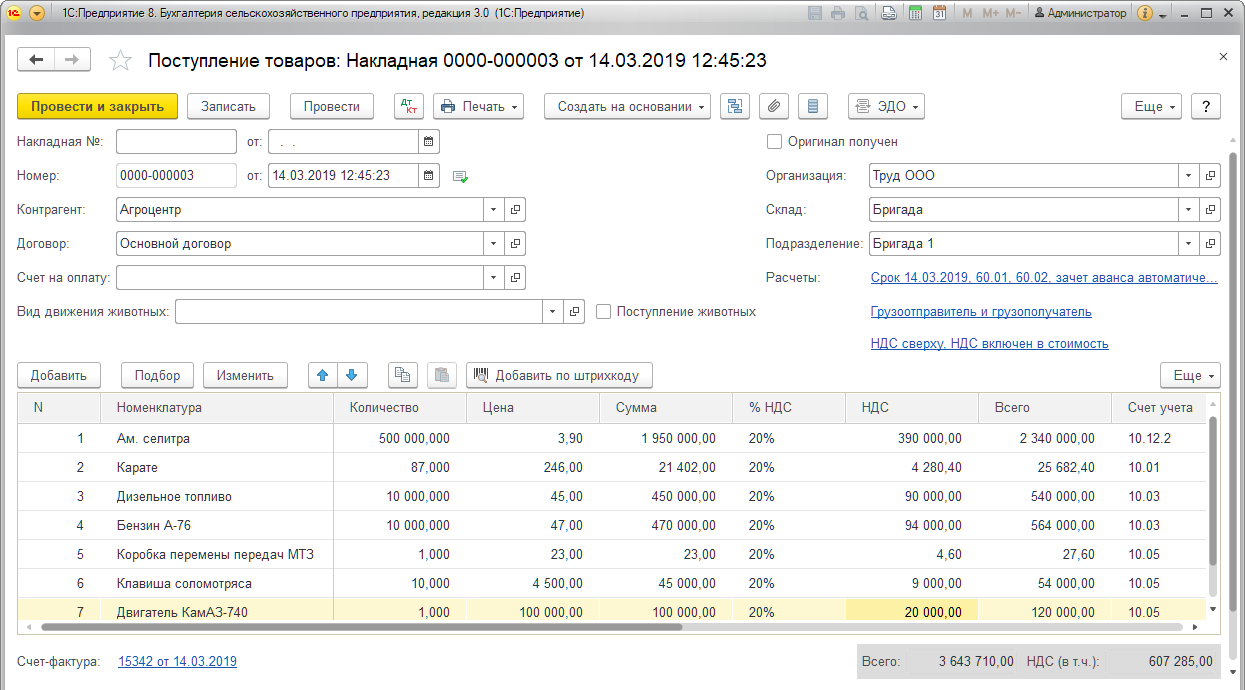Open print preview icon in title bar
Viewport: 1245px width, 690px height.
[861, 13]
